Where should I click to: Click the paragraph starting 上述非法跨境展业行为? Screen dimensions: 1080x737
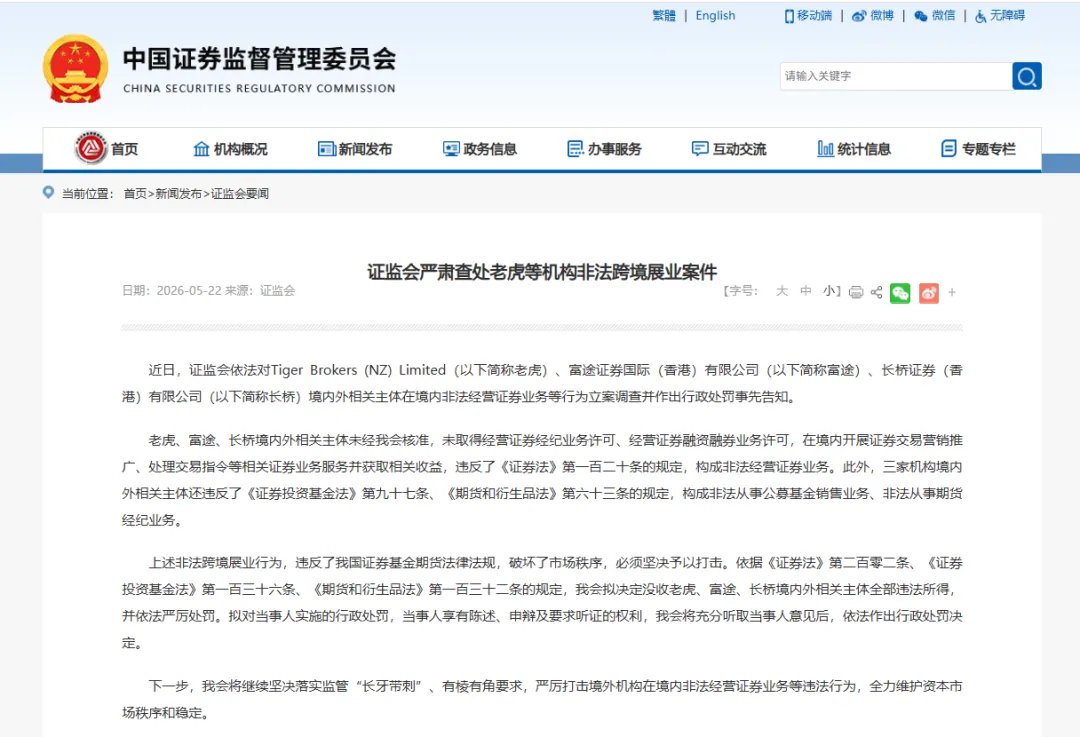tap(542, 603)
